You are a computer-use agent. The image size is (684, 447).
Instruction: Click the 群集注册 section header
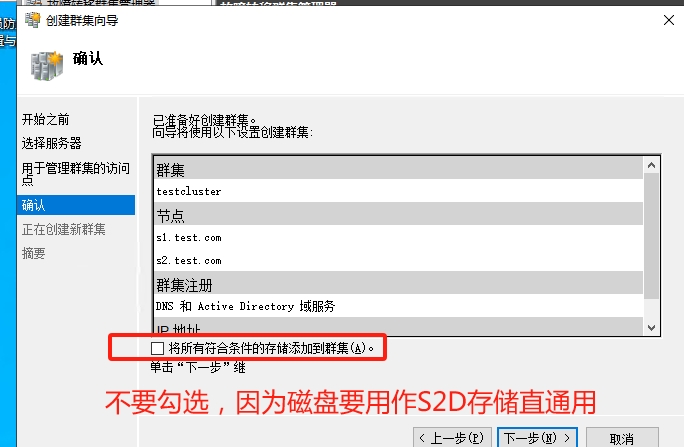pos(399,283)
